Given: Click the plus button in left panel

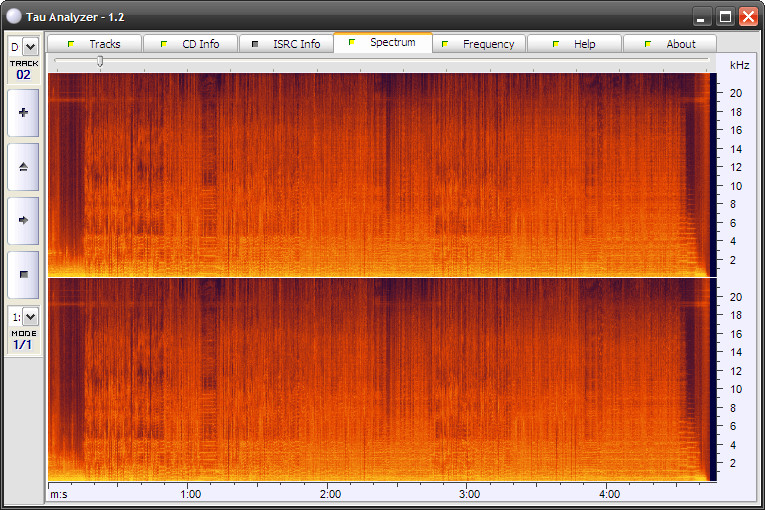Looking at the screenshot, I should pos(23,113).
